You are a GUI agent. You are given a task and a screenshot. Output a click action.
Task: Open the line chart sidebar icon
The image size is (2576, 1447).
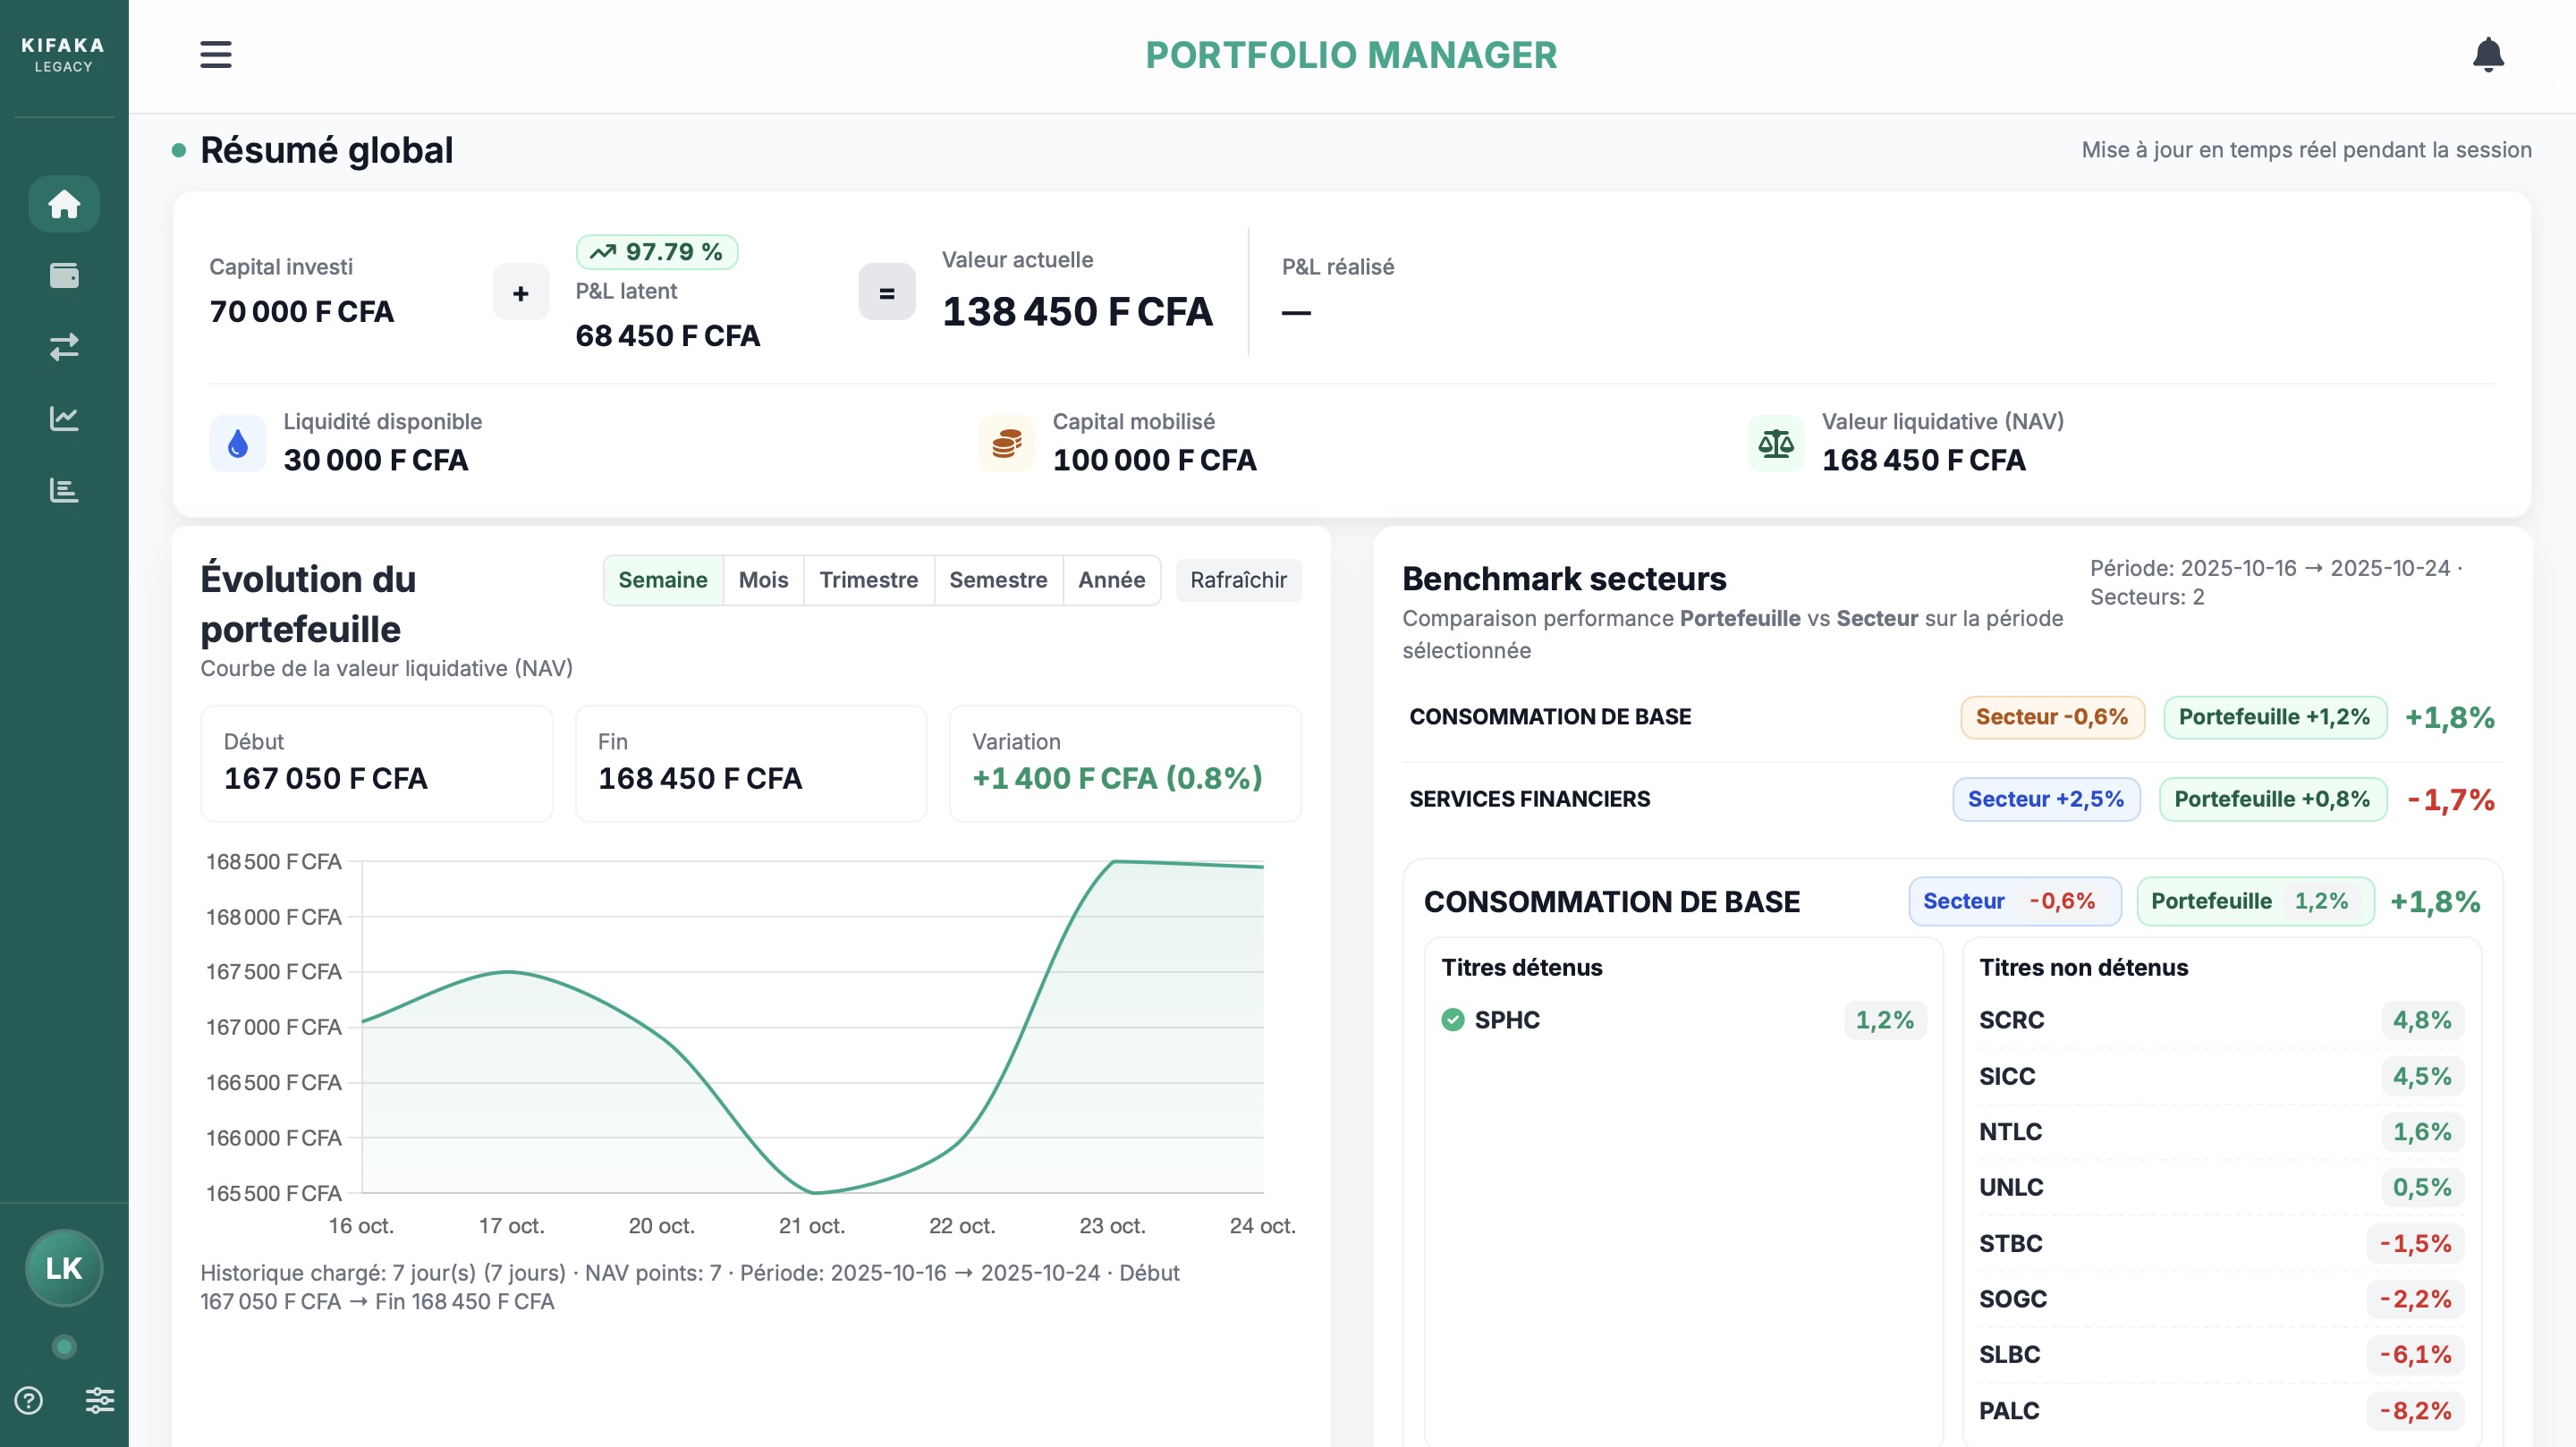pos(64,418)
